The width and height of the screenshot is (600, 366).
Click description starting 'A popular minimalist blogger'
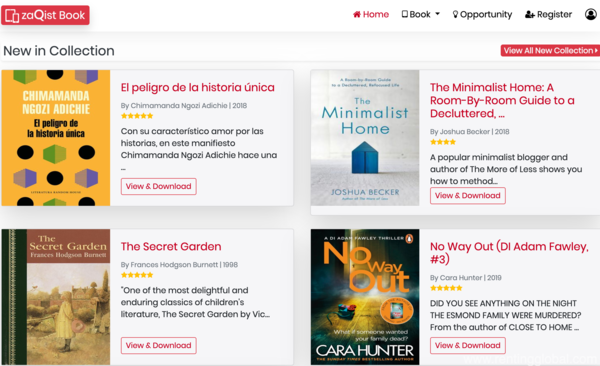click(x=506, y=169)
